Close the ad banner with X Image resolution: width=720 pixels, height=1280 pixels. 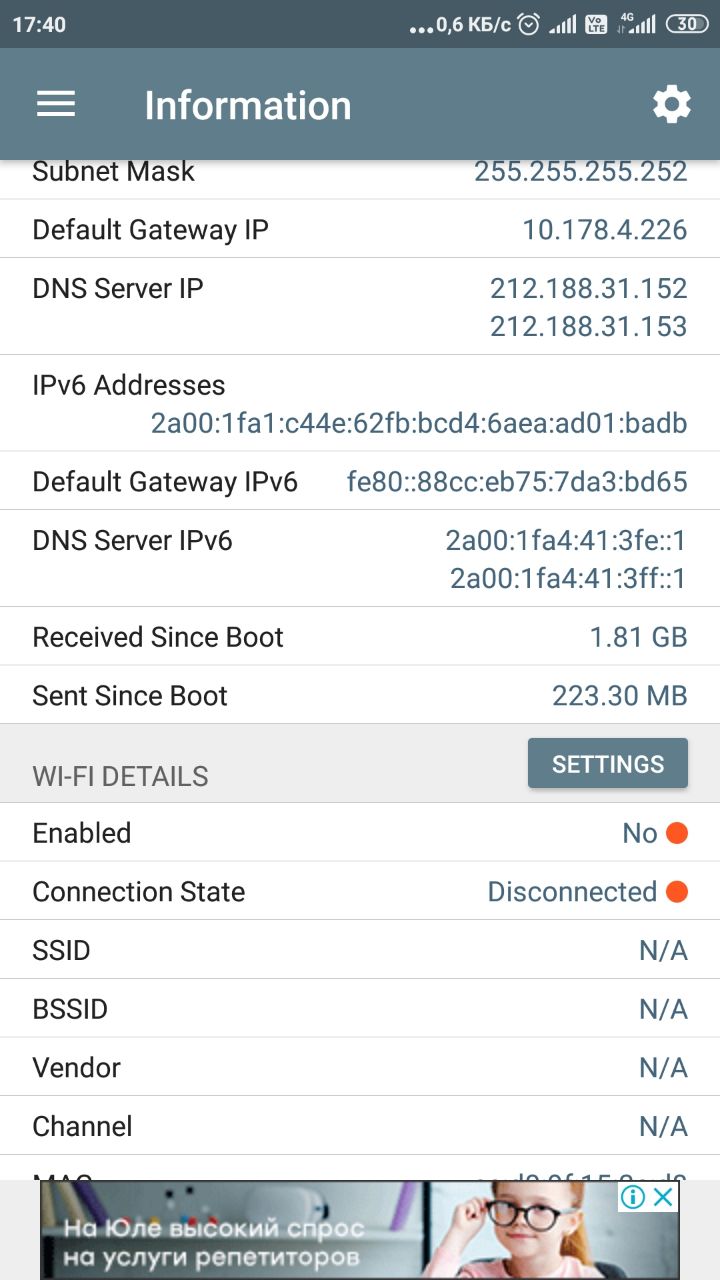tap(664, 1197)
